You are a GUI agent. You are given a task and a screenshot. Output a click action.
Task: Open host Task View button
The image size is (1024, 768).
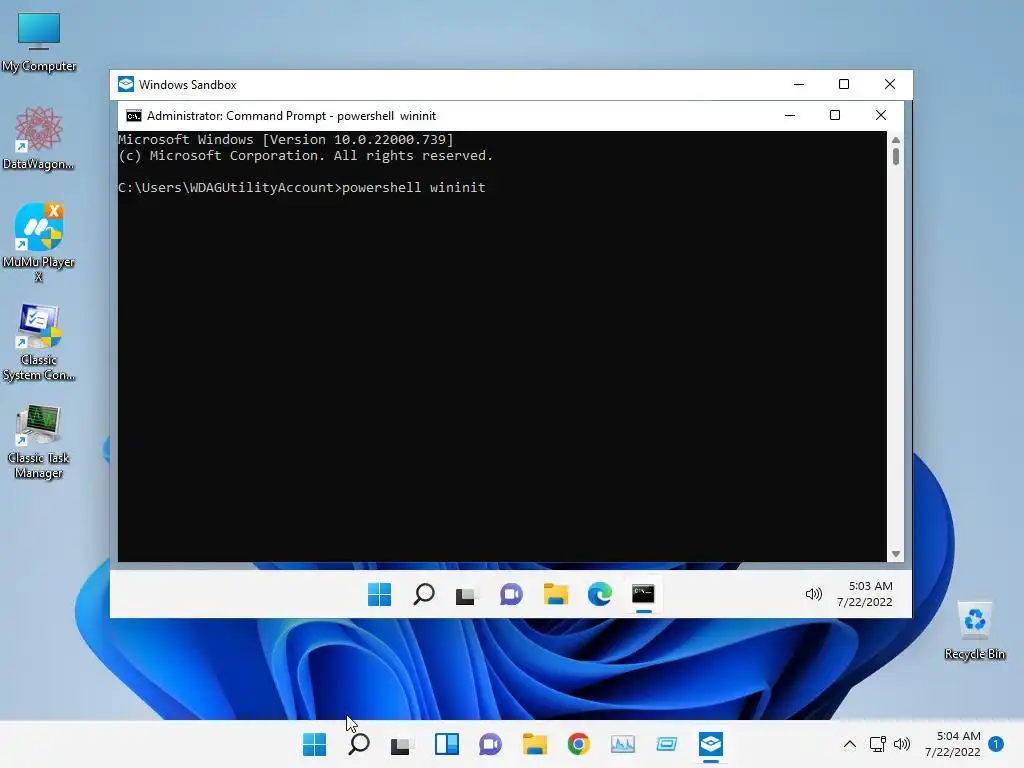(x=402, y=744)
